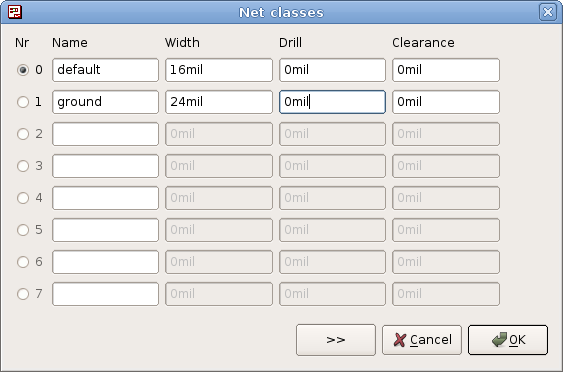Edit the 'default' name field
The height and width of the screenshot is (372, 563).
pos(105,70)
